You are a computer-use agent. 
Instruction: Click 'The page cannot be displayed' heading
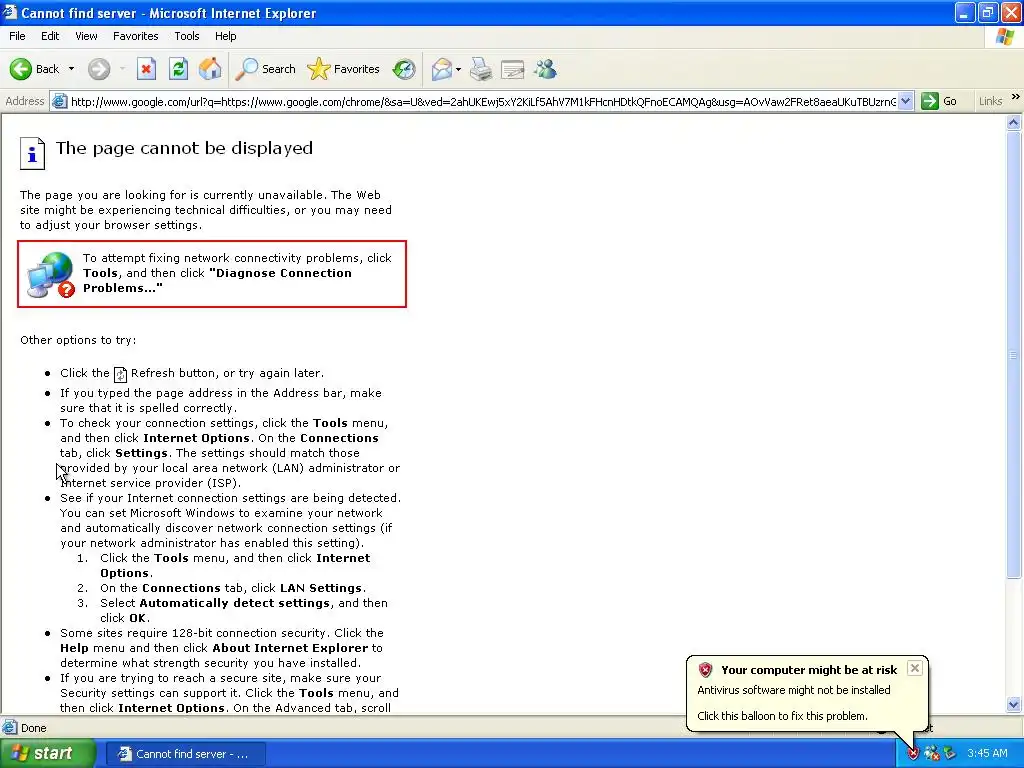tap(184, 148)
